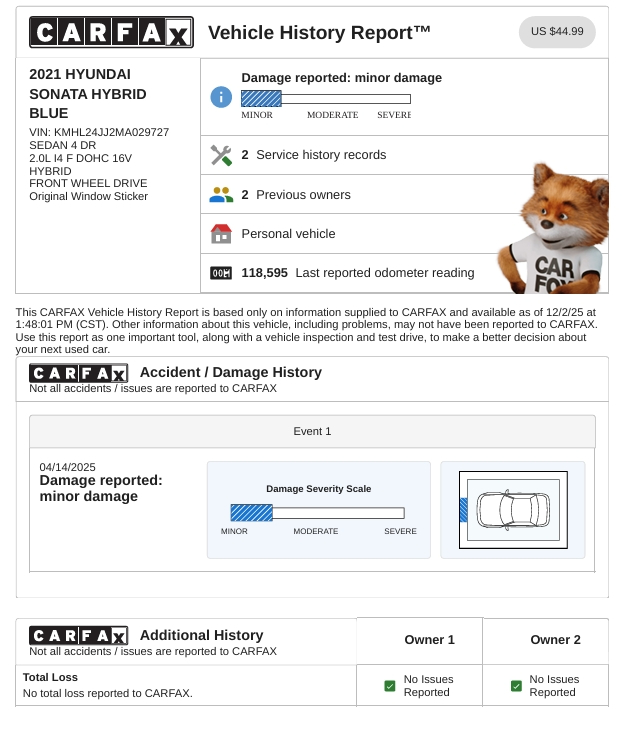
Task: Click the top damage severity bar
Action: 326,99
